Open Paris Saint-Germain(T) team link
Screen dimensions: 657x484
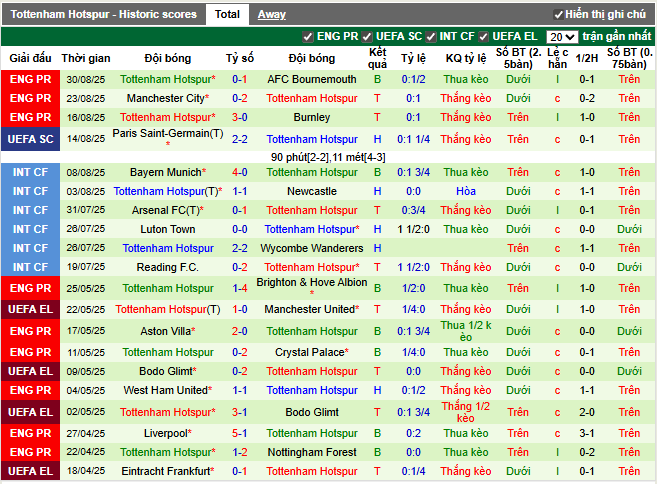coord(168,133)
